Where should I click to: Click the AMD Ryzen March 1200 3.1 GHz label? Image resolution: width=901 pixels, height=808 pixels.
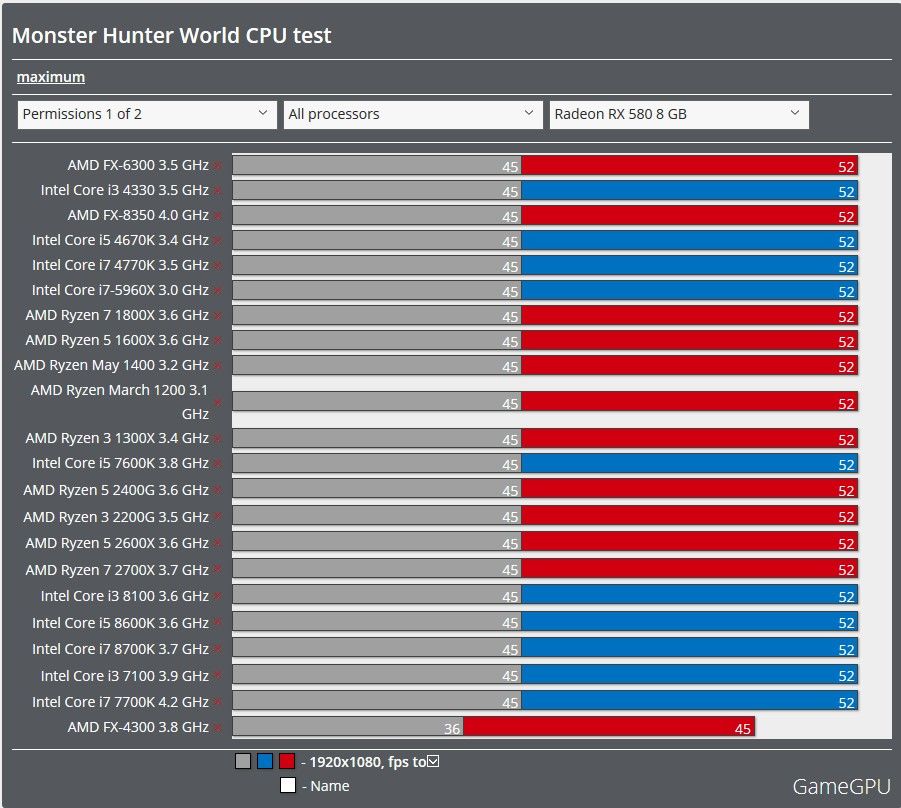(120, 402)
